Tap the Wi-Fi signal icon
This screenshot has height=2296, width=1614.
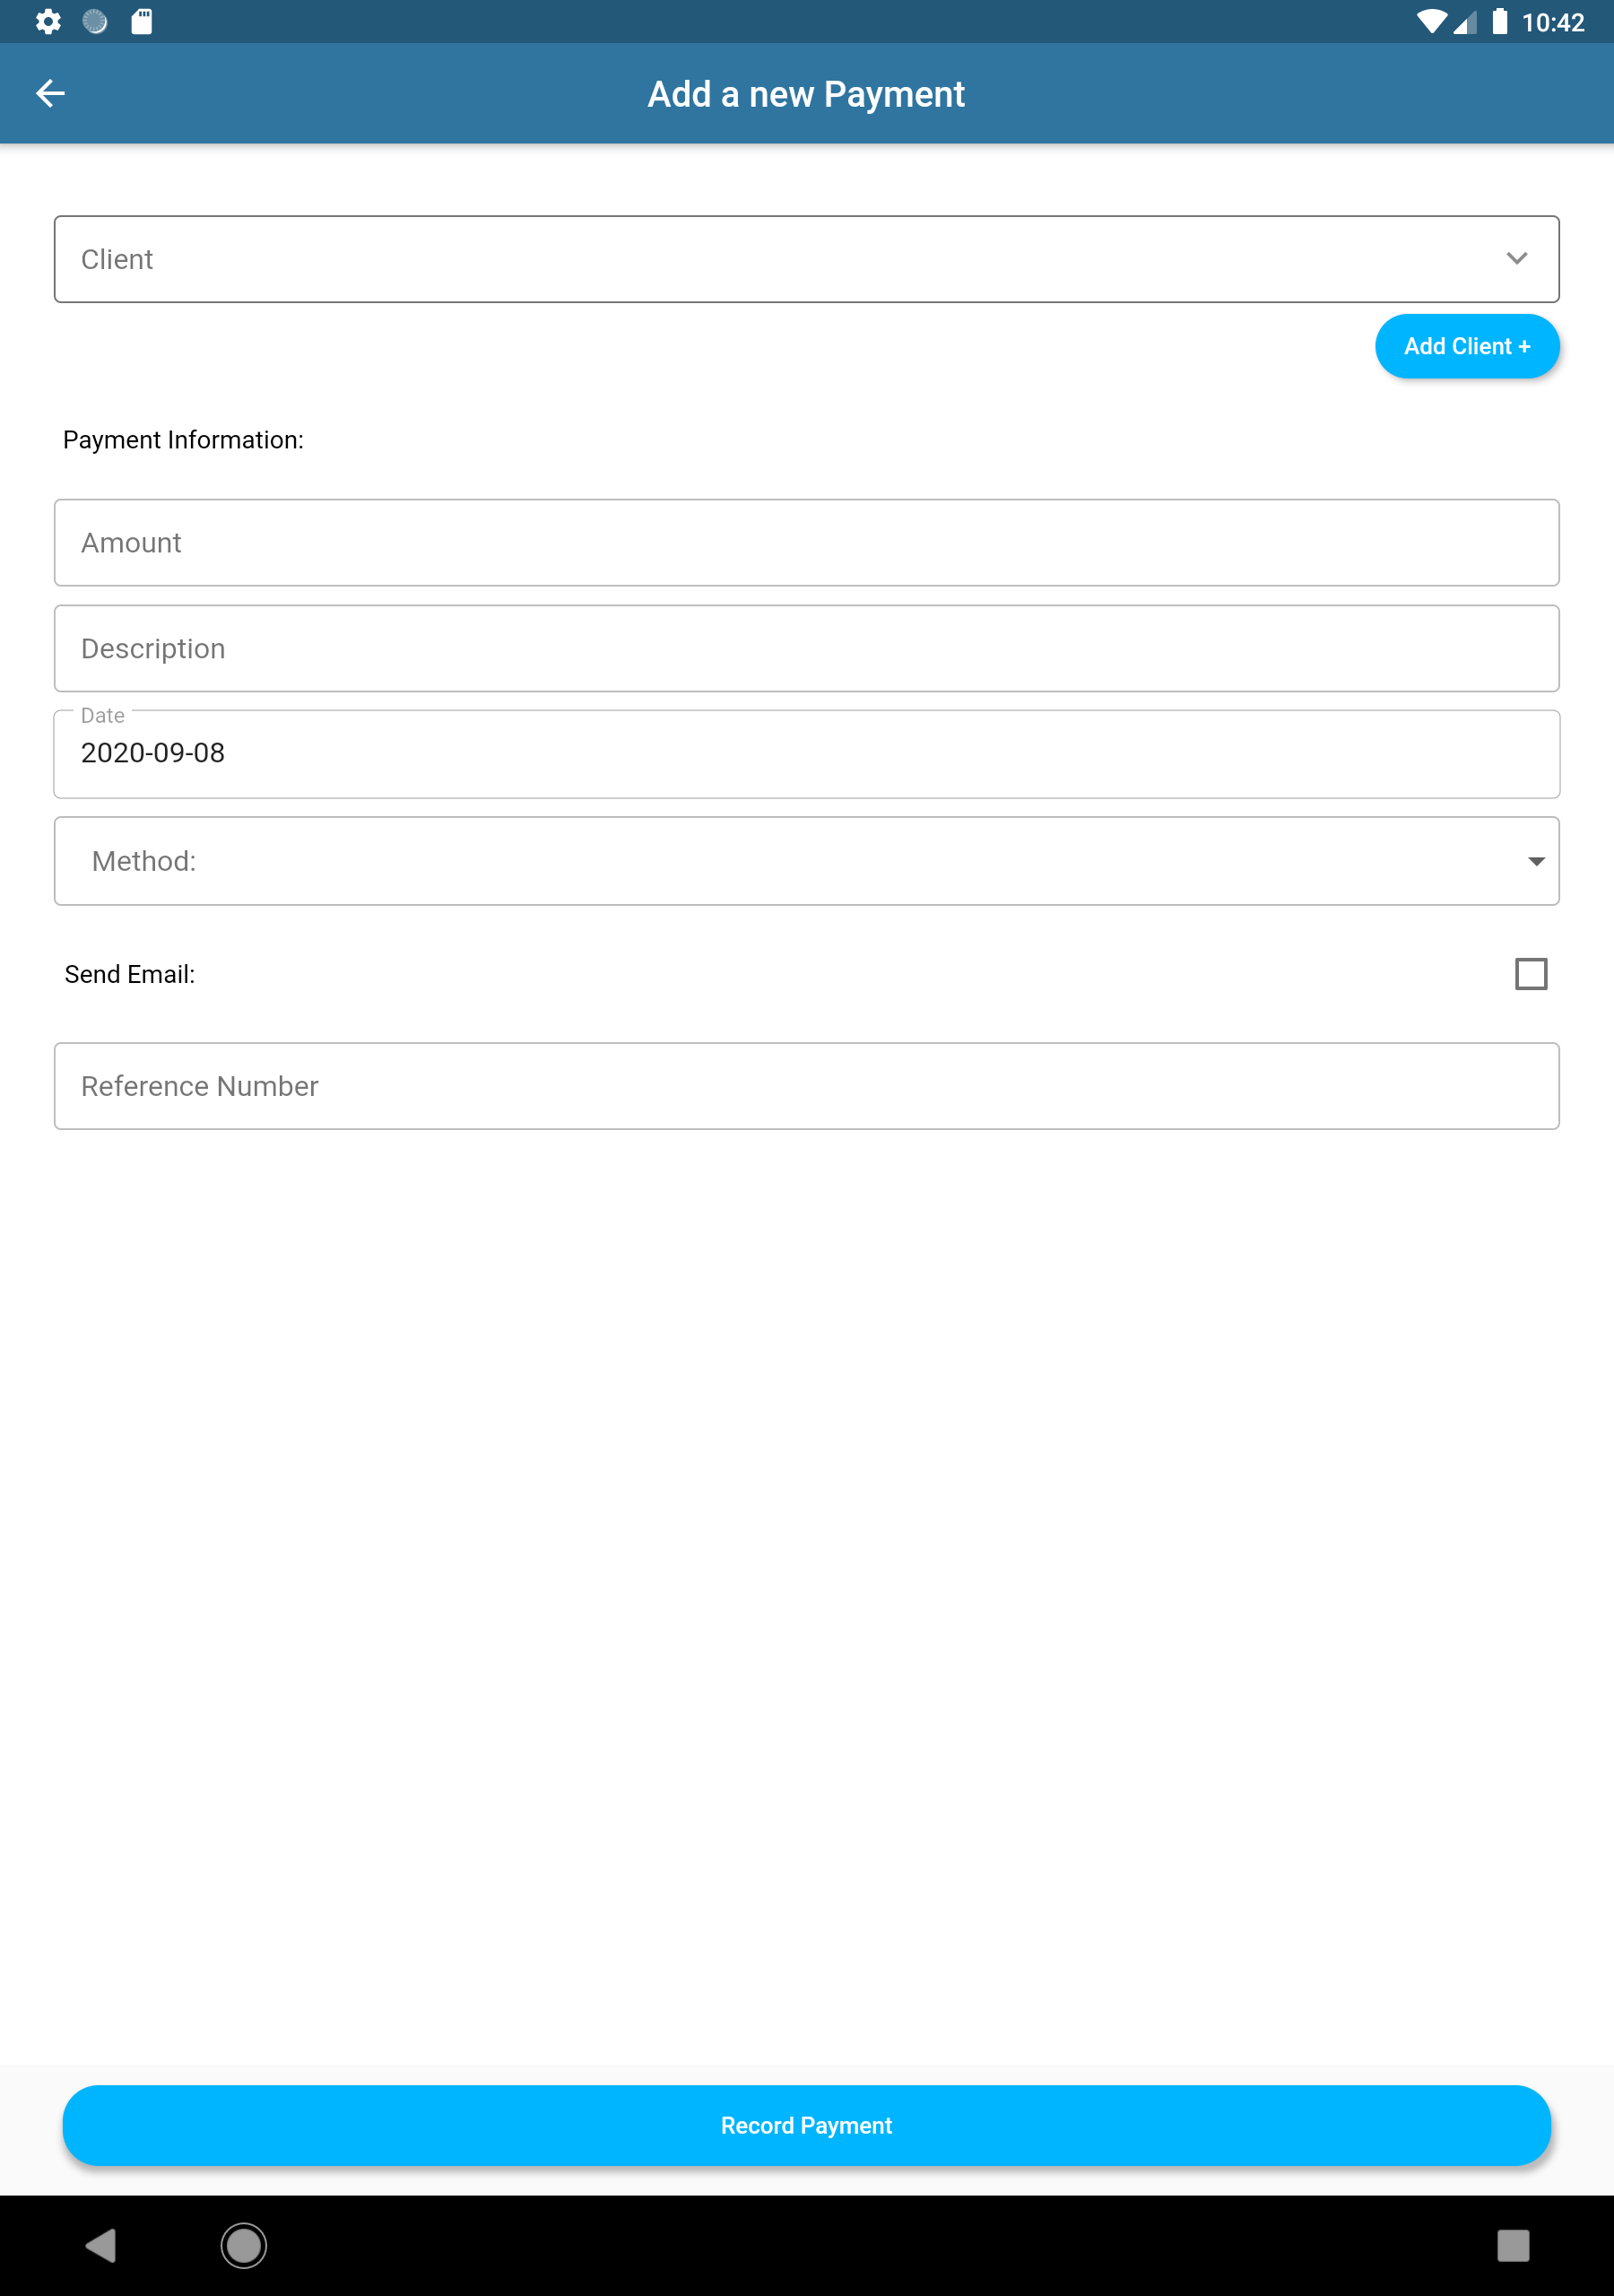coord(1431,22)
